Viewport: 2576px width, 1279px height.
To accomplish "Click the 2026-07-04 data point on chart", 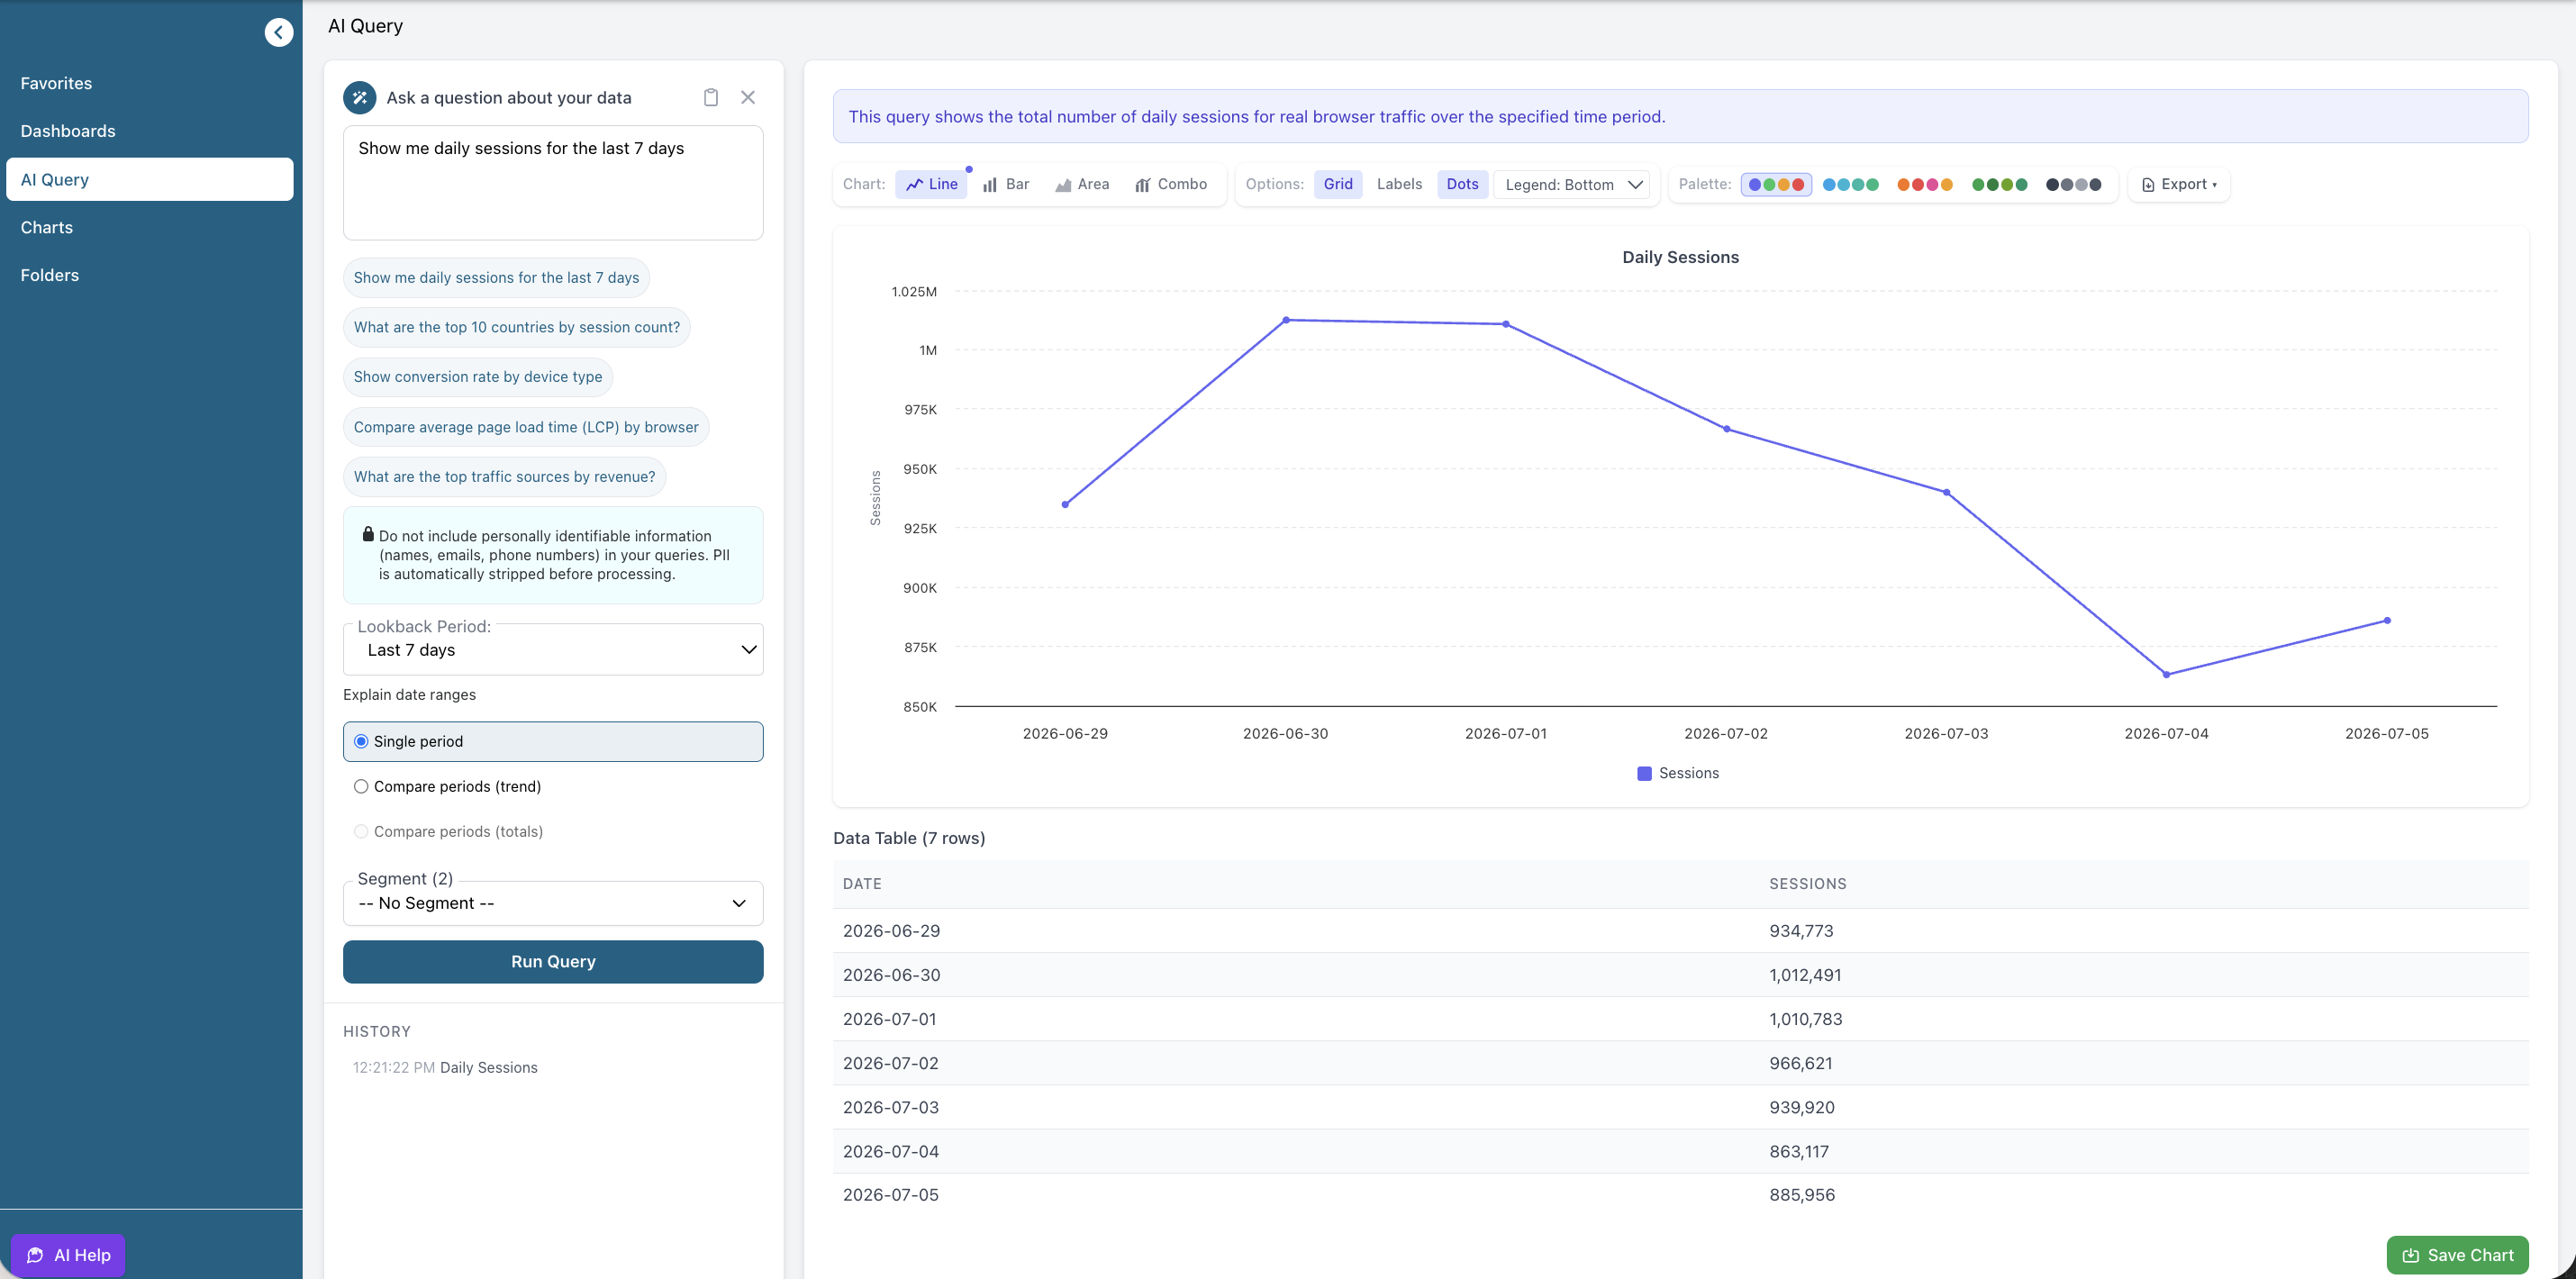I will point(2167,675).
